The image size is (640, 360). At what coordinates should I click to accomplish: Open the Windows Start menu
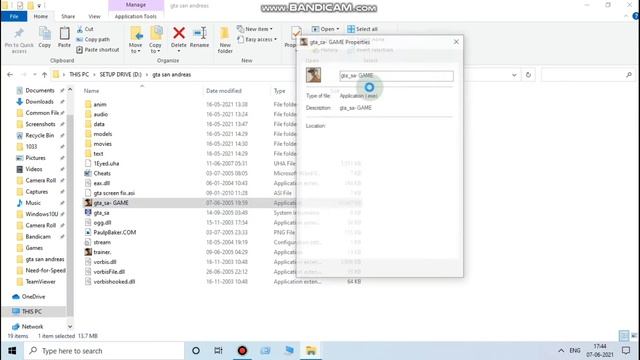(x=12, y=351)
